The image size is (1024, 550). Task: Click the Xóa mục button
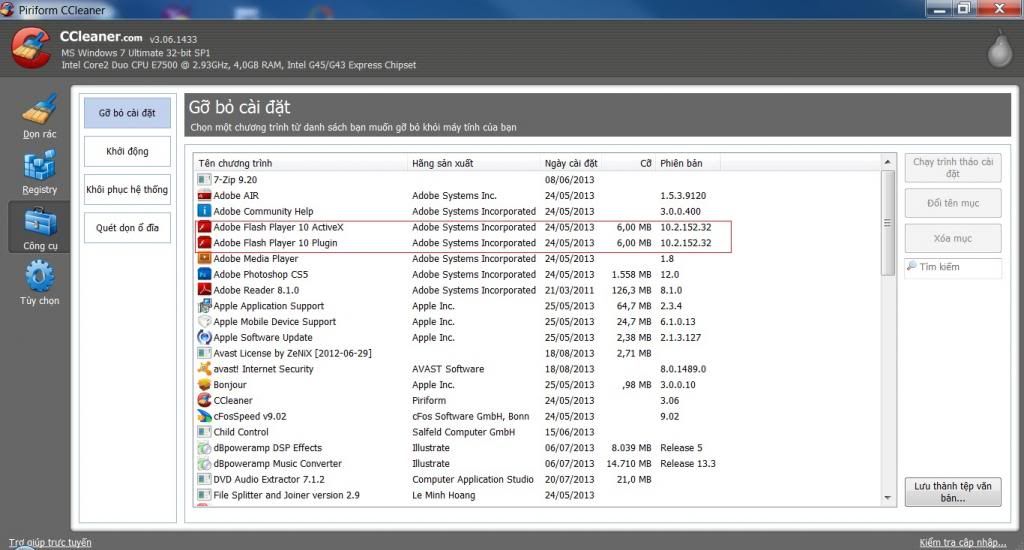click(x=953, y=238)
